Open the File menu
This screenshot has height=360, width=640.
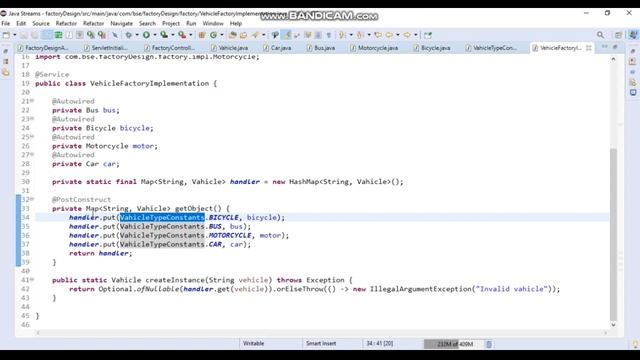pyautogui.click(x=6, y=24)
